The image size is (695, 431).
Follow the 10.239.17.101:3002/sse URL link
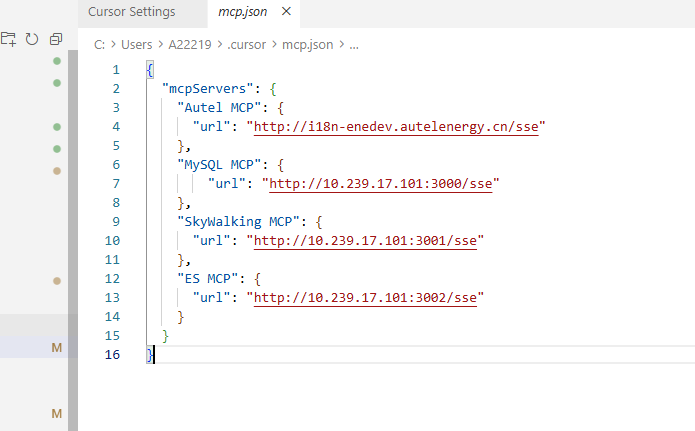[x=365, y=298]
